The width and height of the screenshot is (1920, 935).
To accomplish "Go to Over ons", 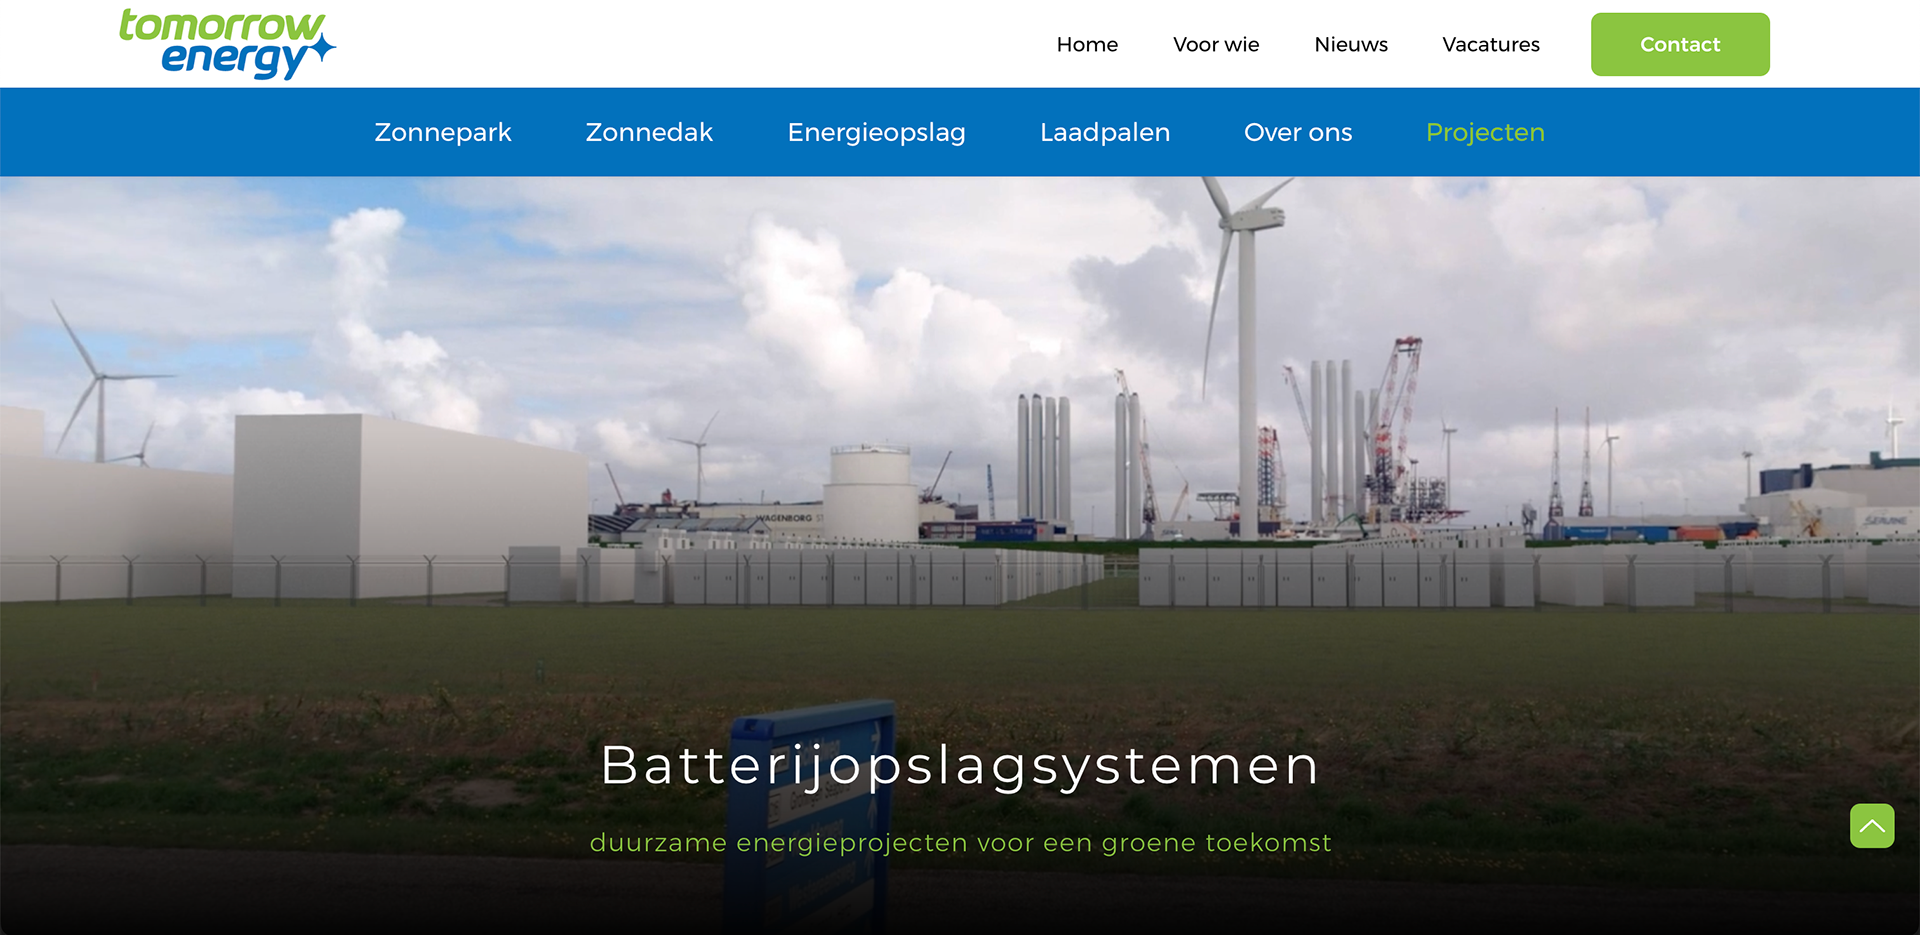I will click(x=1298, y=132).
